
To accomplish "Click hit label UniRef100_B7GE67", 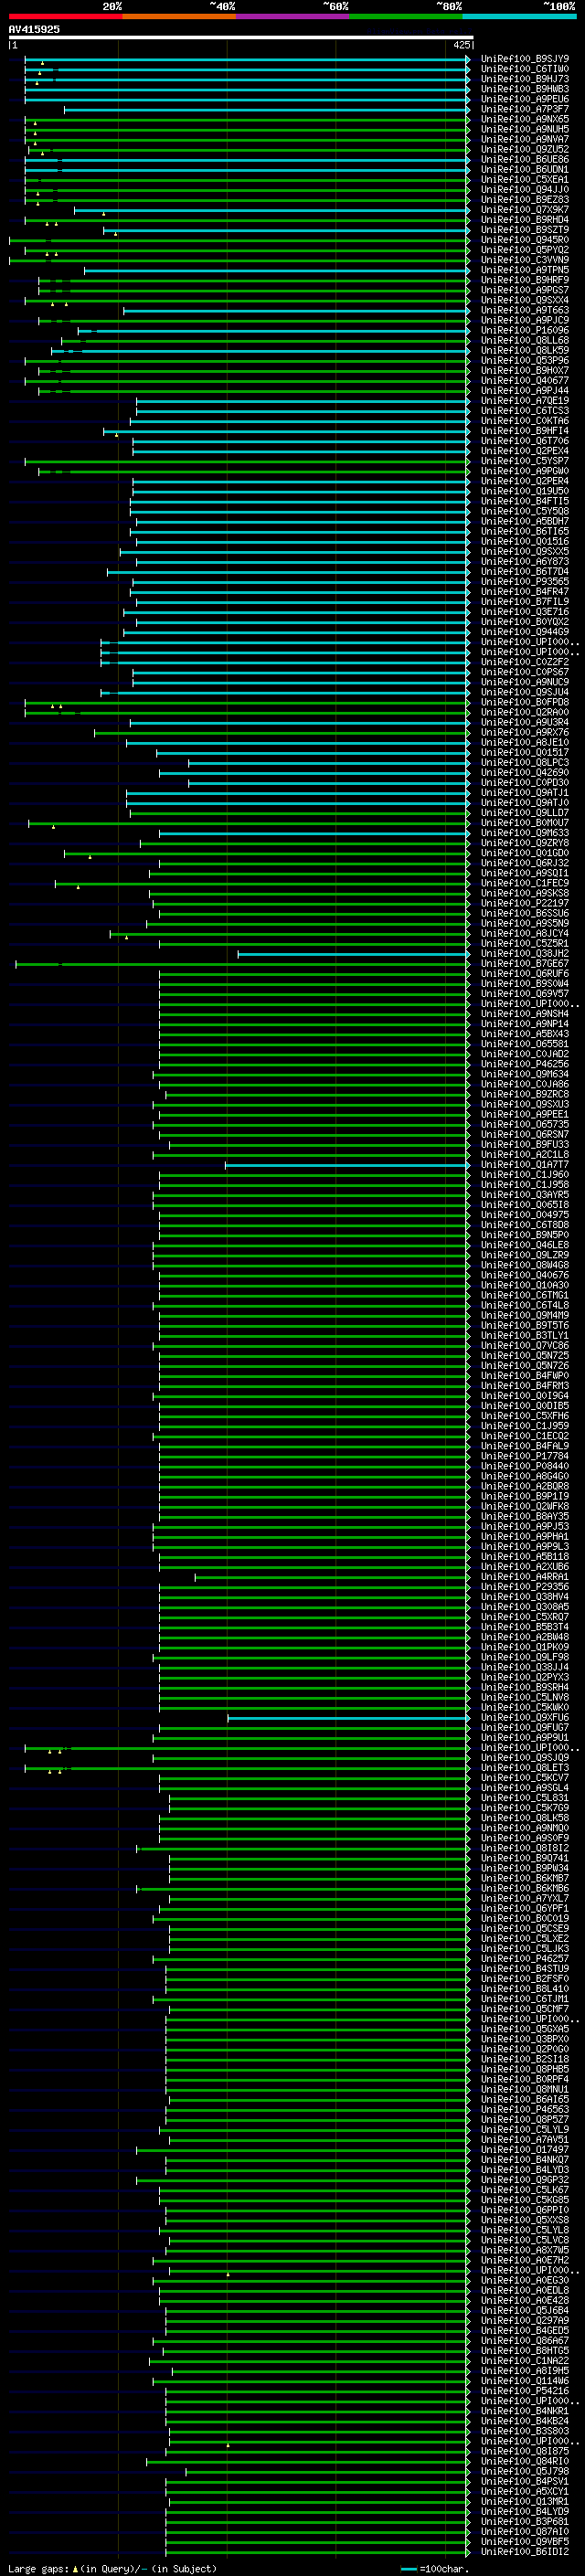I will 525,963.
